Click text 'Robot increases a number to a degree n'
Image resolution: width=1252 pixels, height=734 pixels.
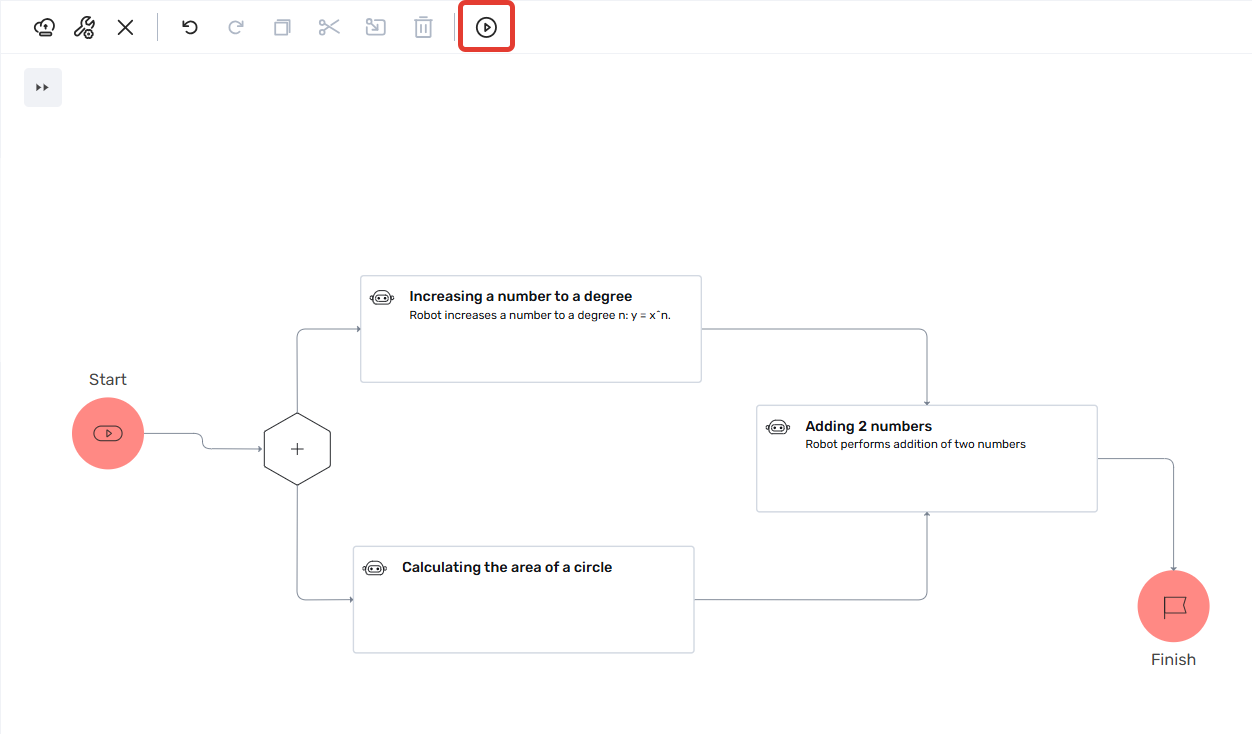click(x=516, y=315)
